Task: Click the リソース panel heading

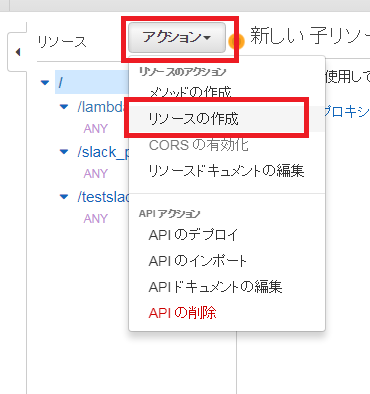Action: (62, 42)
